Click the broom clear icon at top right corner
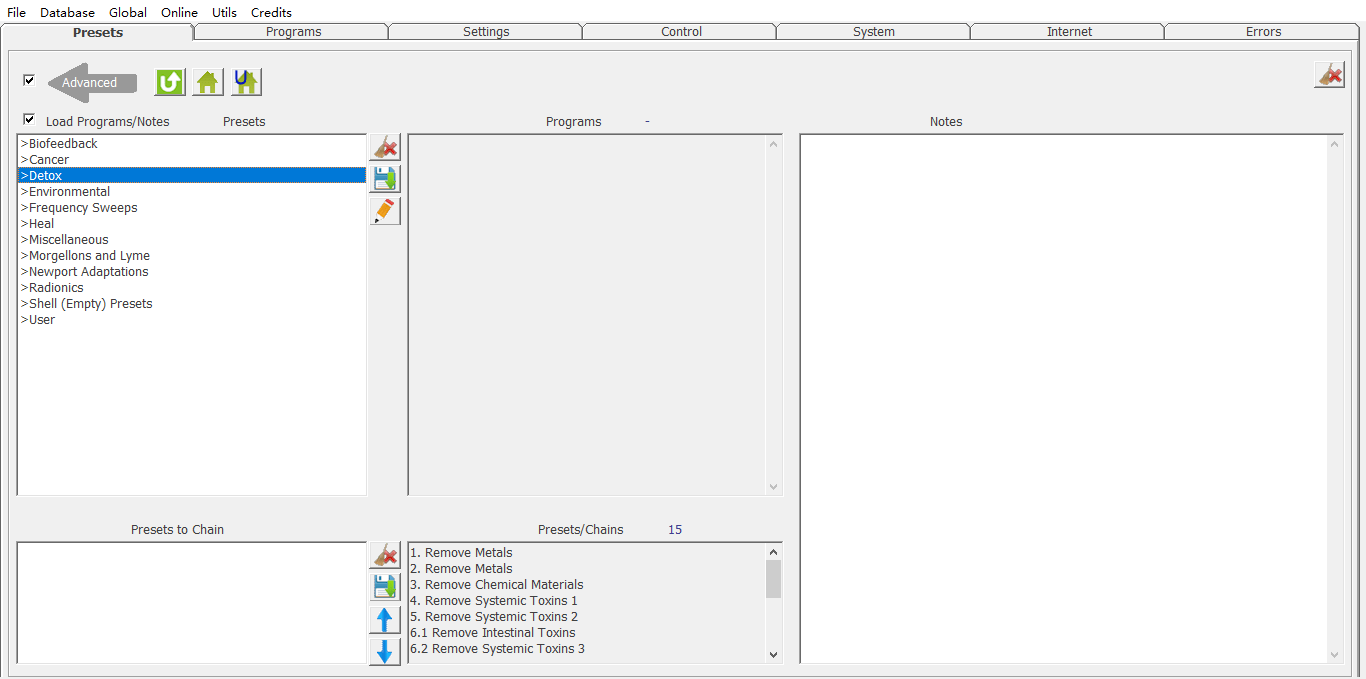Screen dimensions: 1366x679 (1329, 75)
